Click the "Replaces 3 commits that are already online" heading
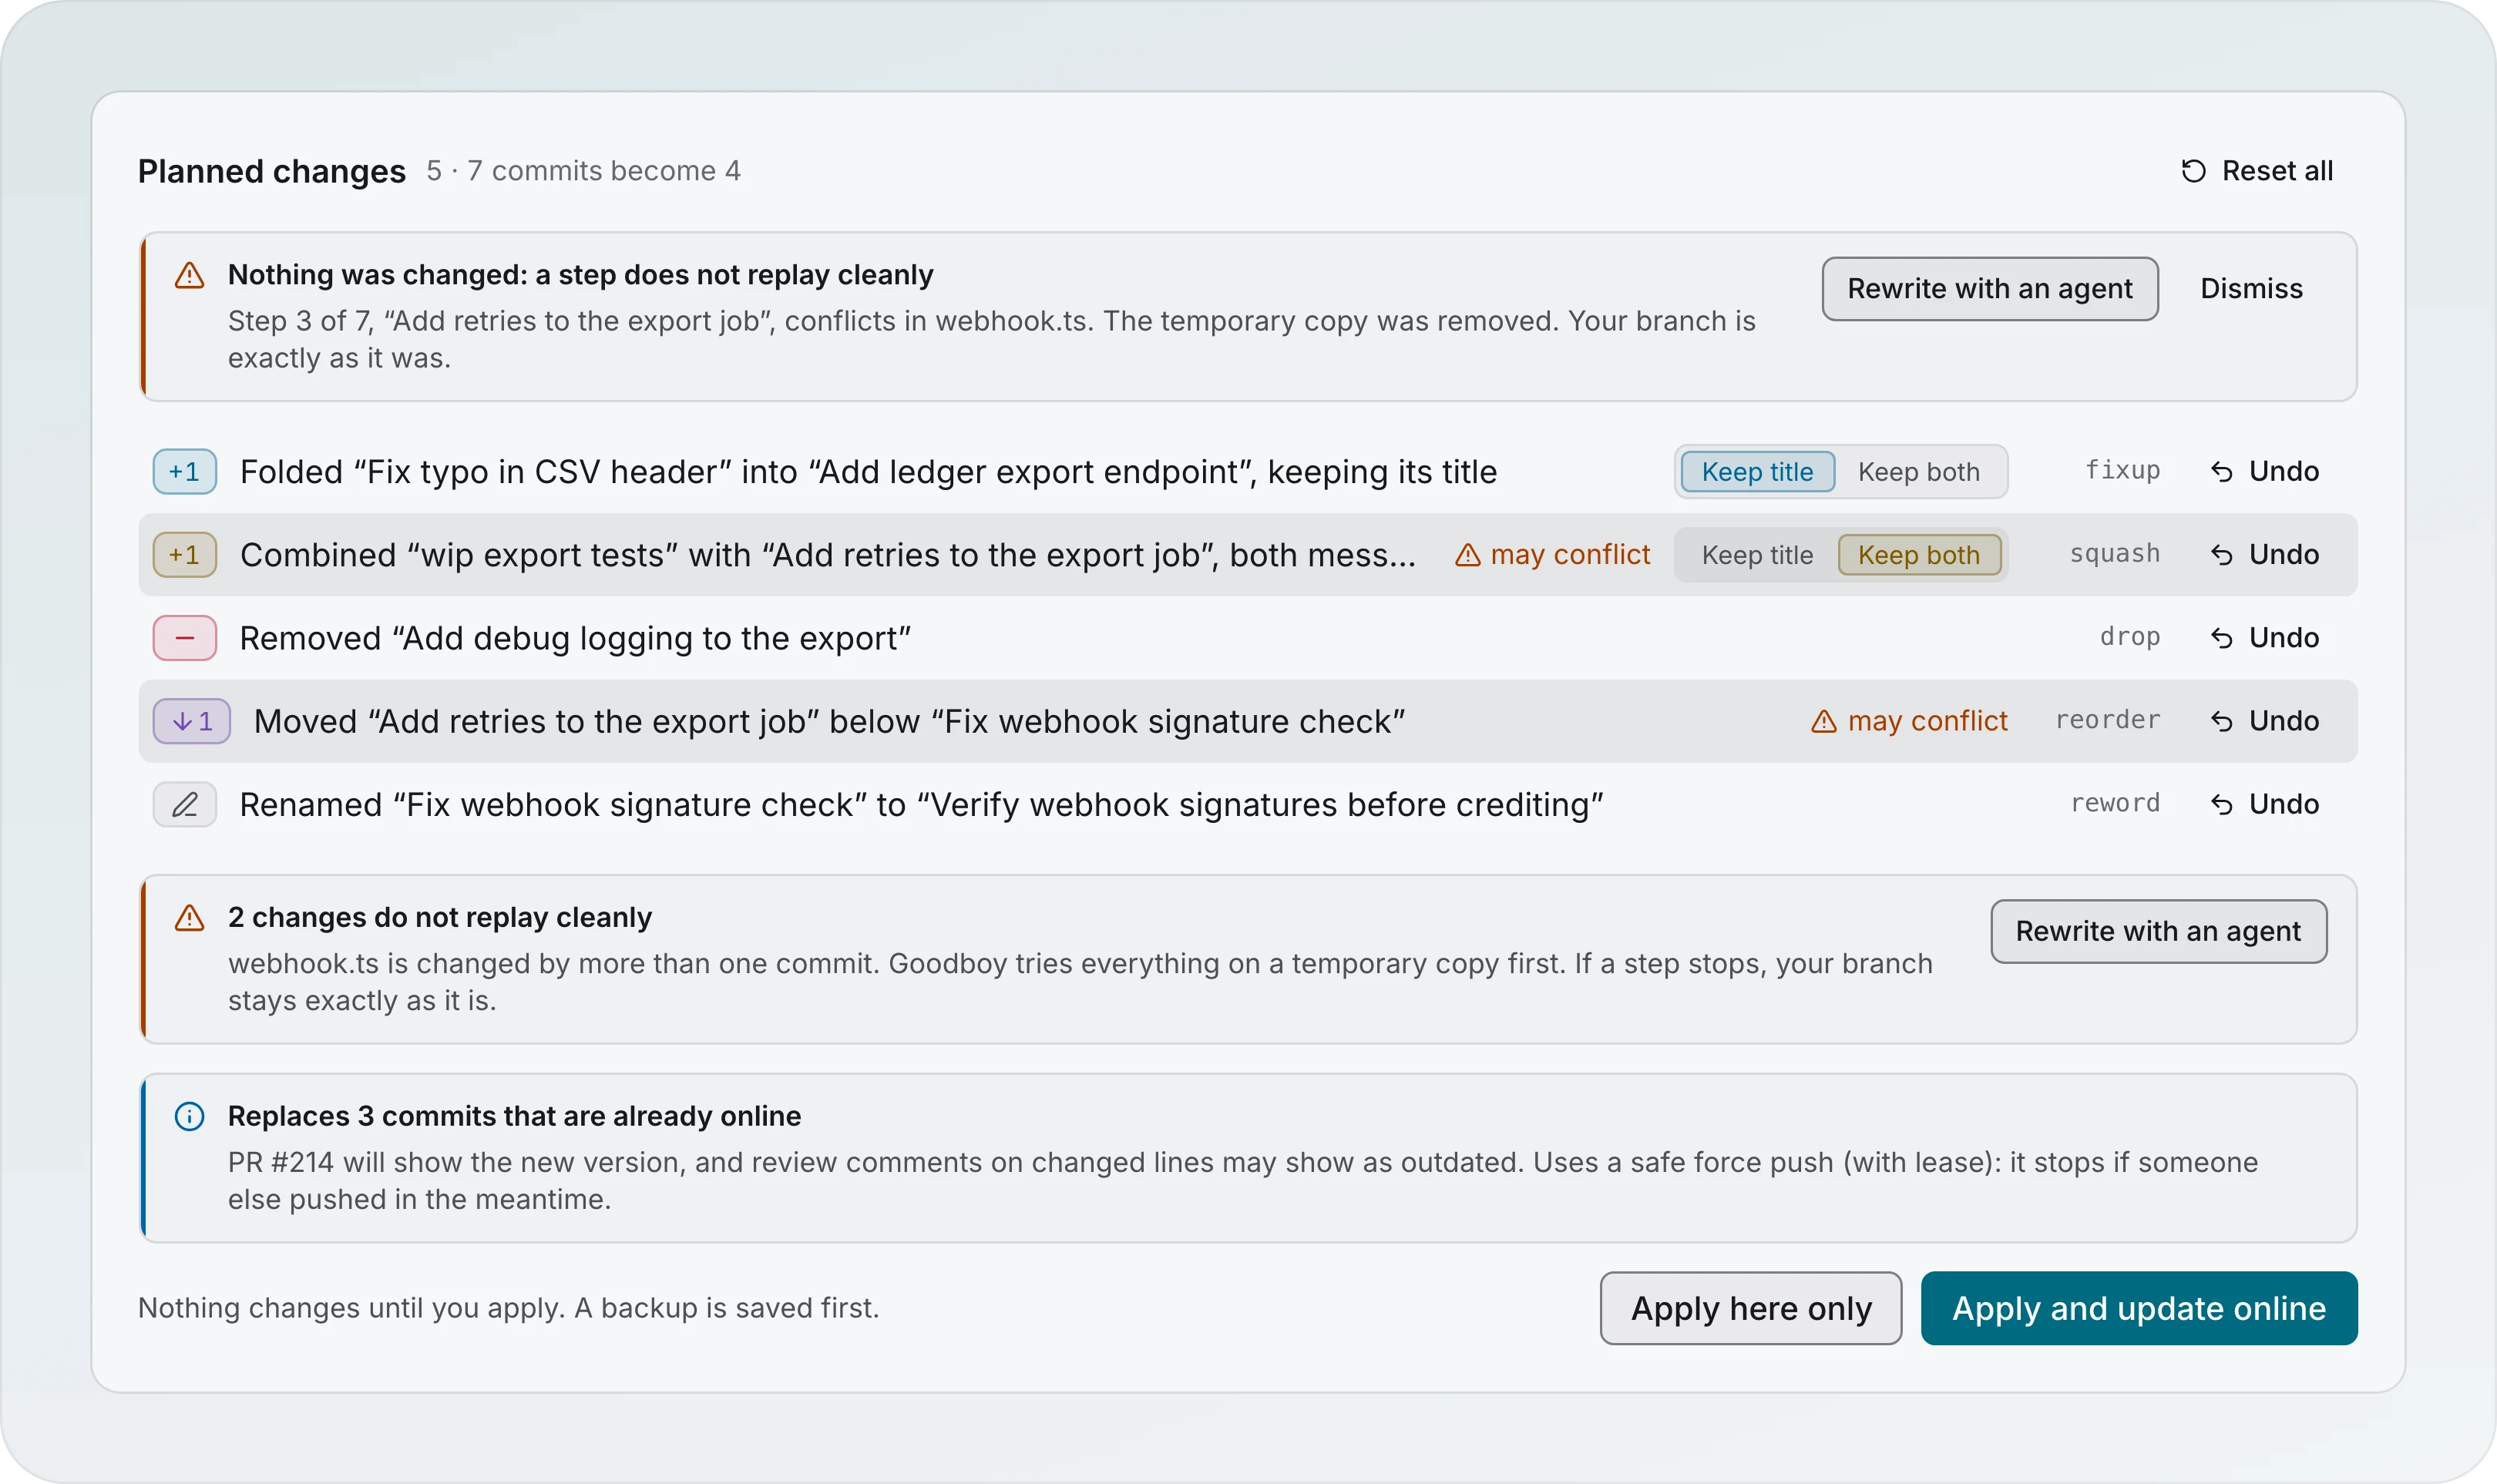The height and width of the screenshot is (1484, 2497). click(514, 1116)
